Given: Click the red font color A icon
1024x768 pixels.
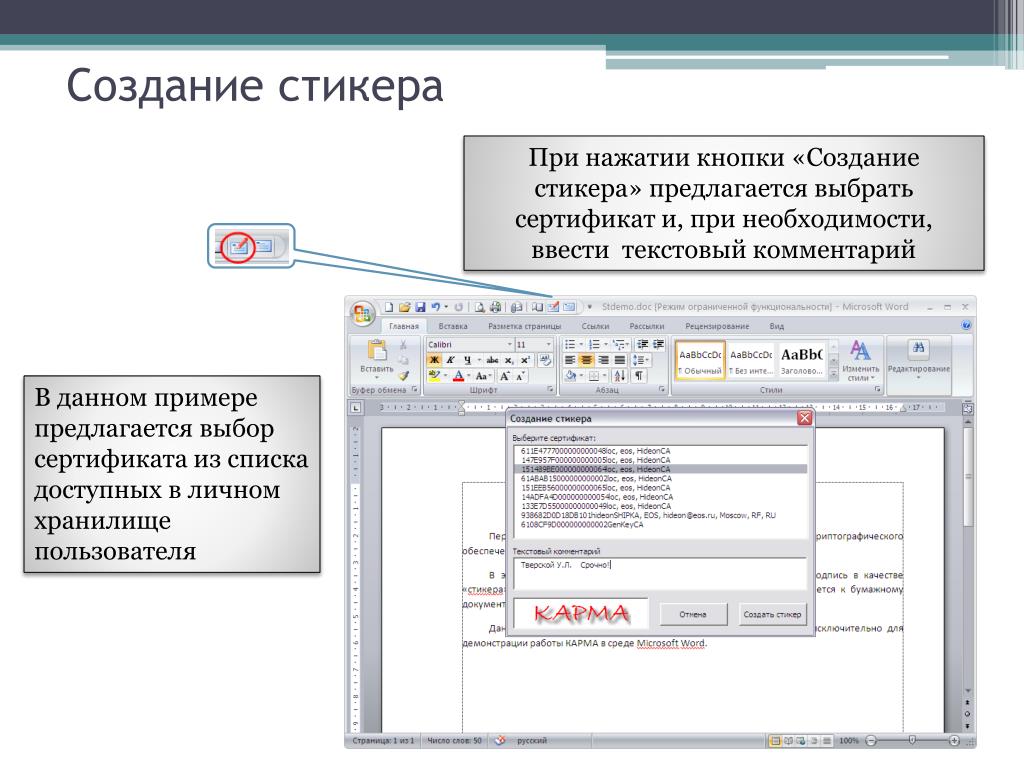Looking at the screenshot, I should (458, 376).
